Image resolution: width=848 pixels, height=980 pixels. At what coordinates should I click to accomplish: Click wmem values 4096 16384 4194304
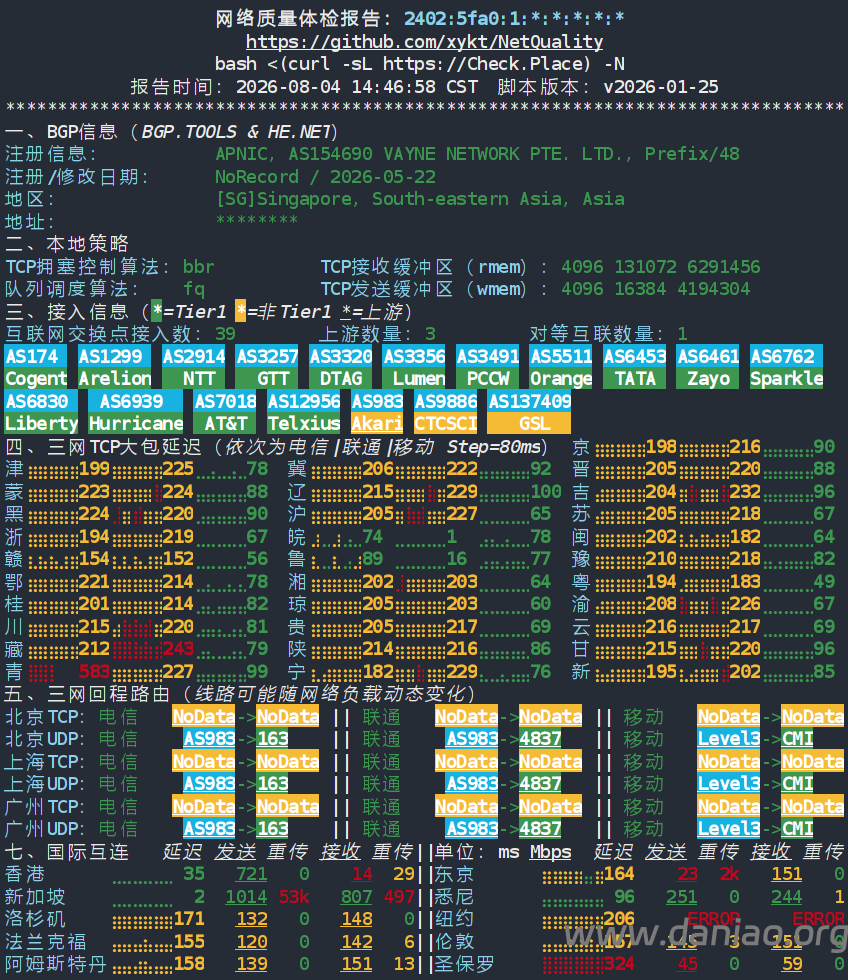655,289
